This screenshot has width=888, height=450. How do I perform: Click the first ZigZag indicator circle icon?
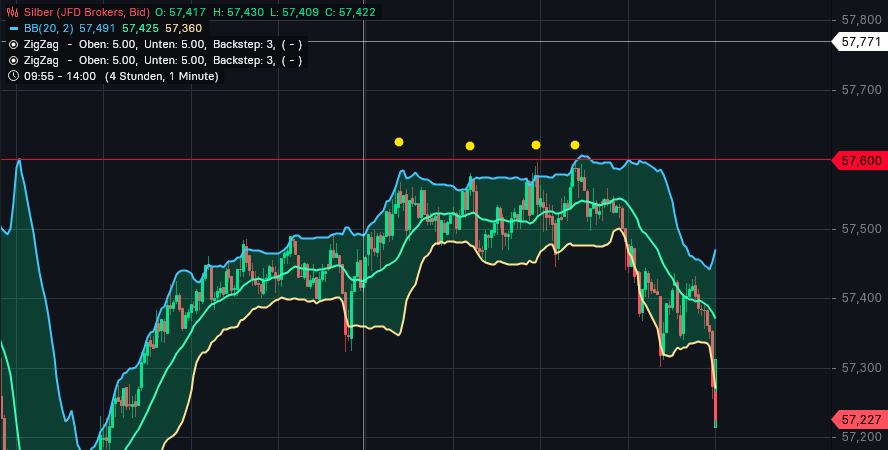pos(13,44)
